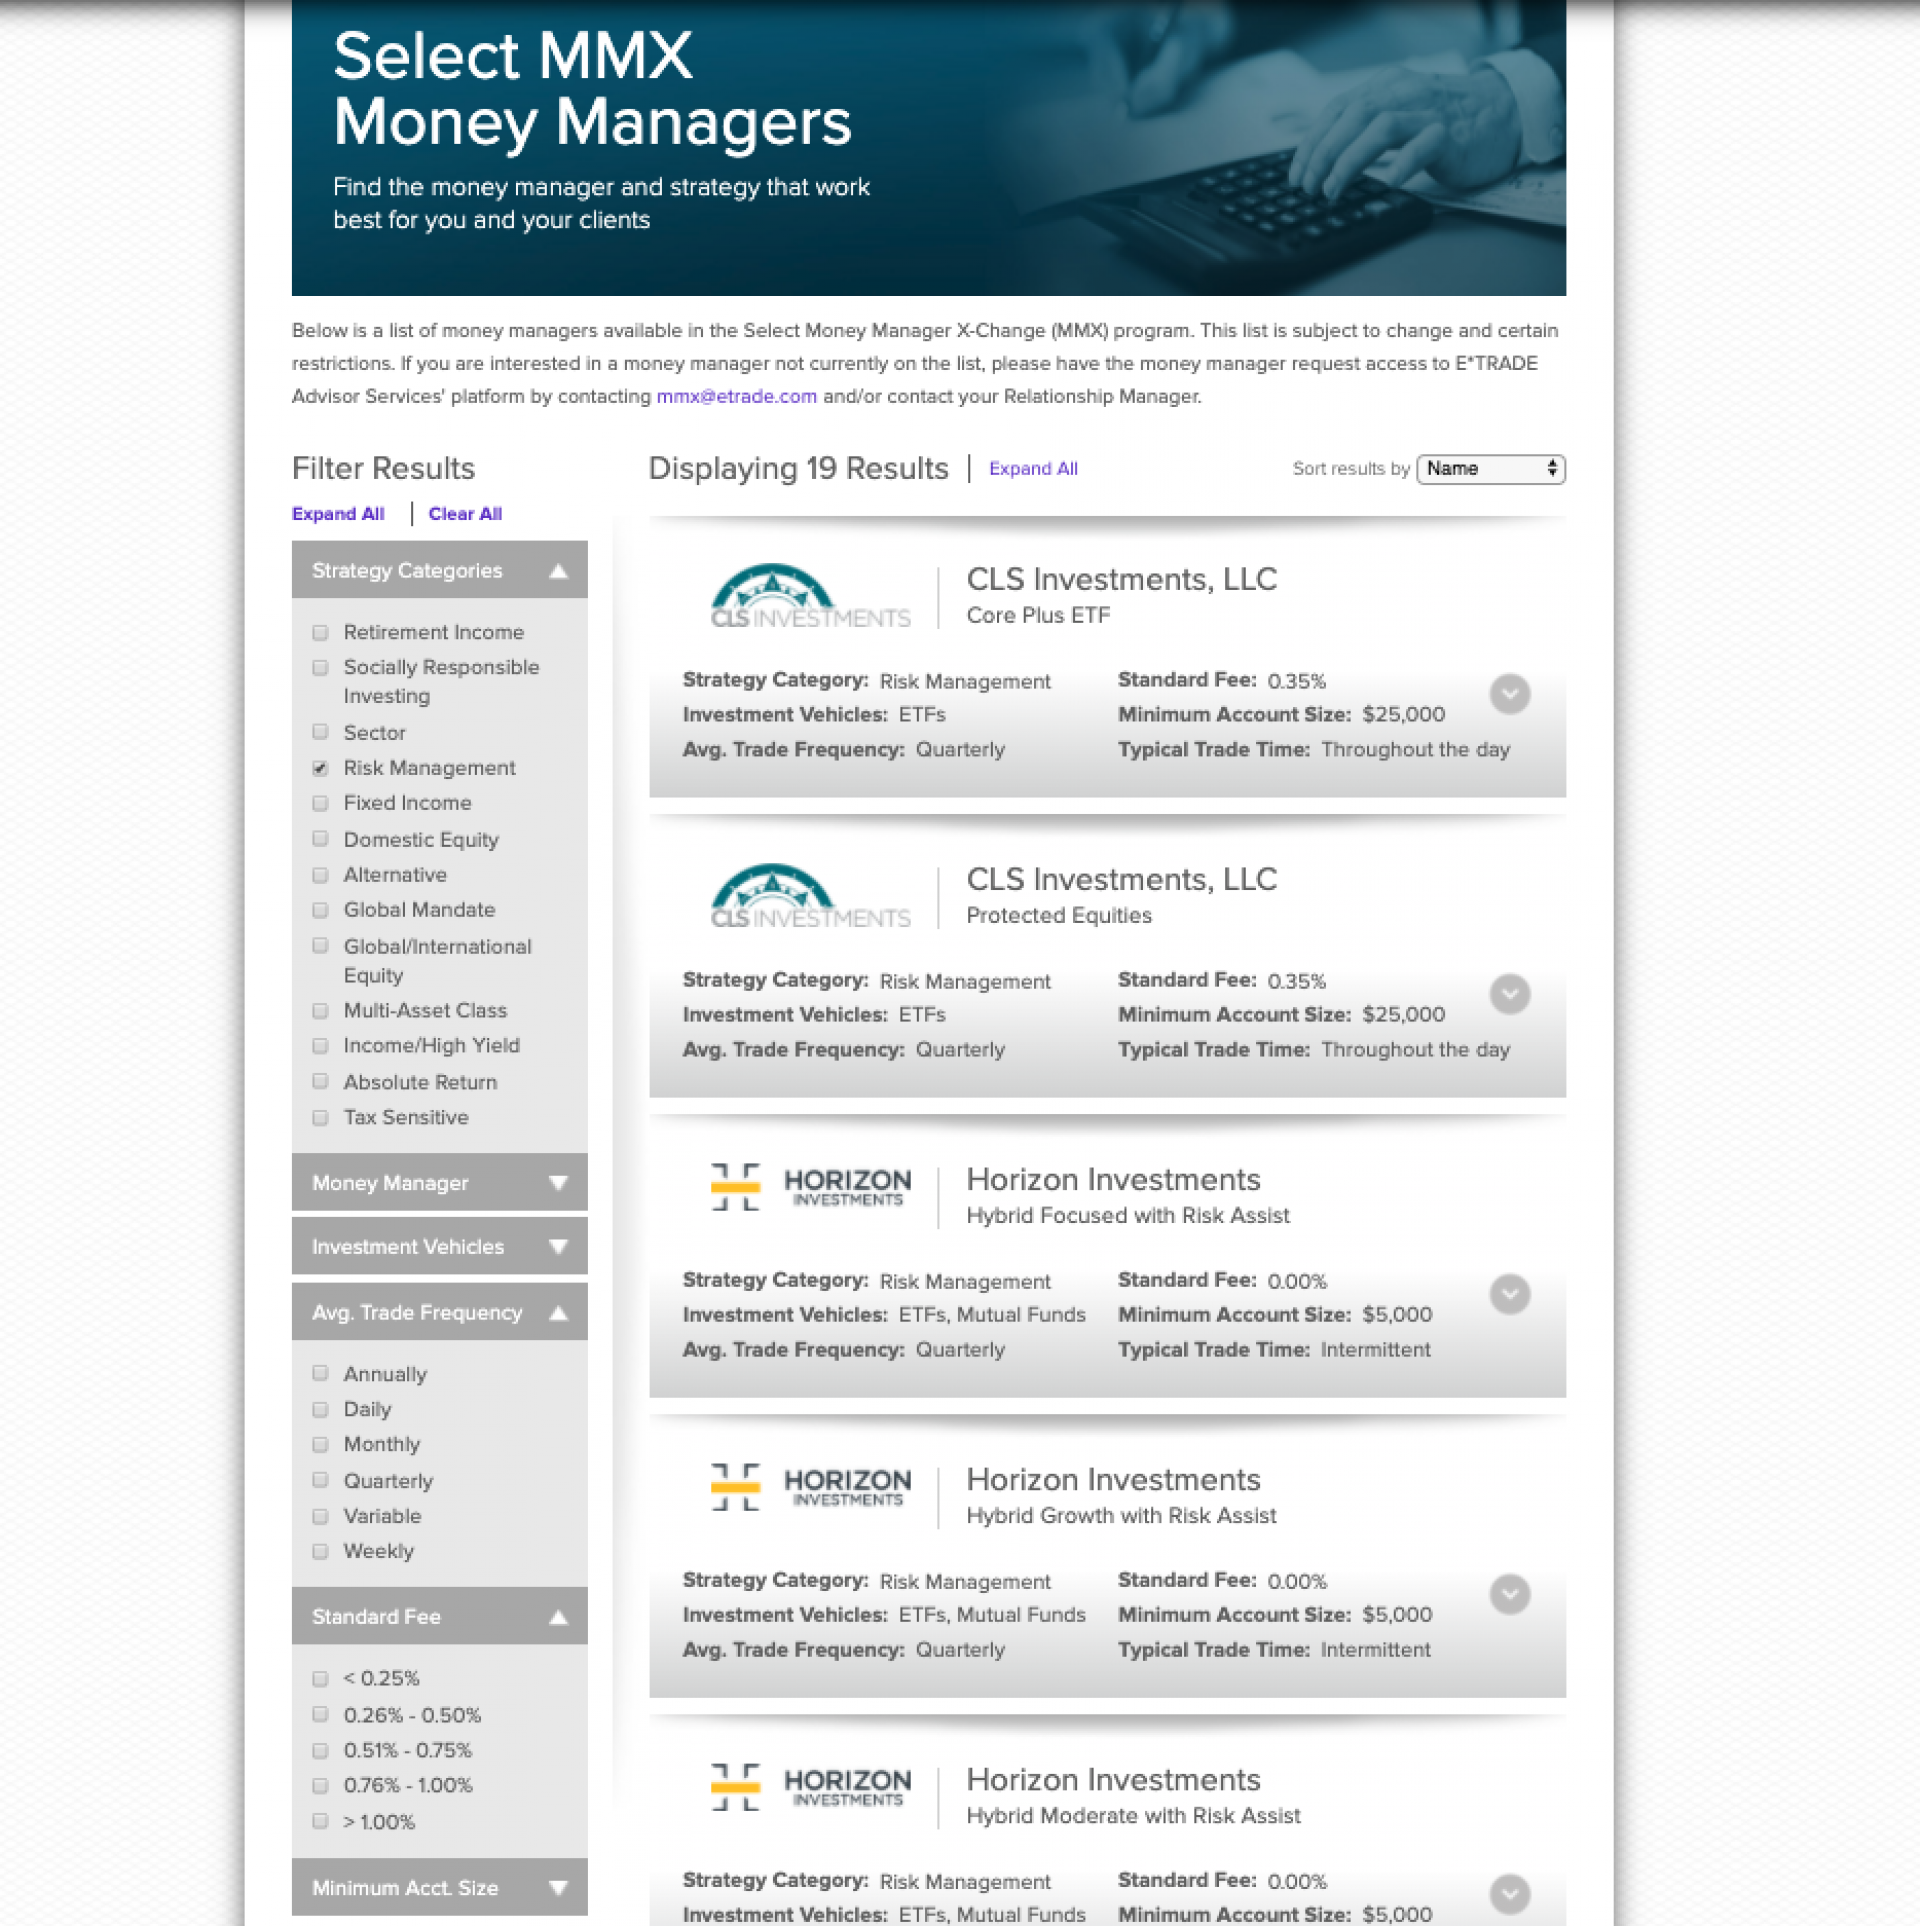Expand details chevron for Core Plus ETF
Image resolution: width=1920 pixels, height=1926 pixels.
click(1509, 694)
